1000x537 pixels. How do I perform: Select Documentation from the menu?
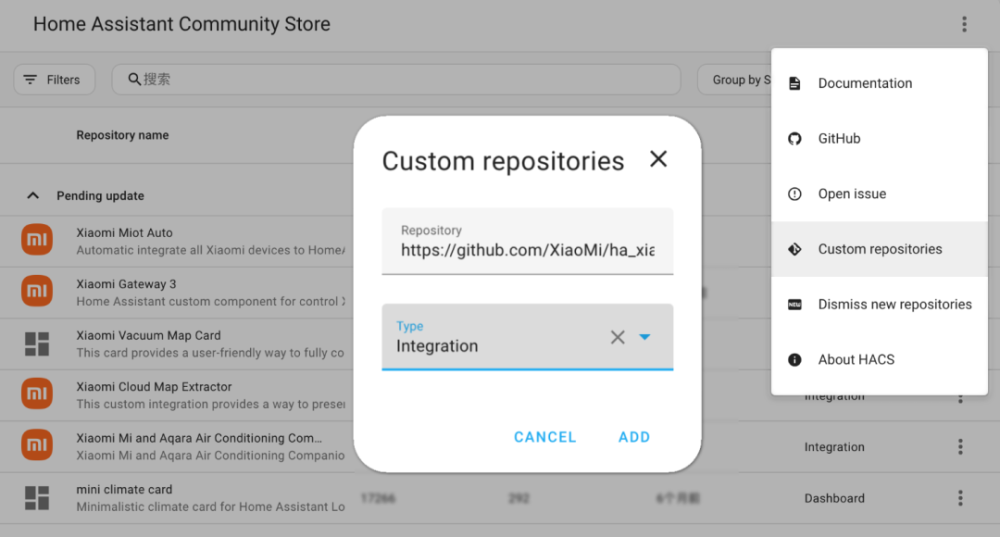[879, 84]
